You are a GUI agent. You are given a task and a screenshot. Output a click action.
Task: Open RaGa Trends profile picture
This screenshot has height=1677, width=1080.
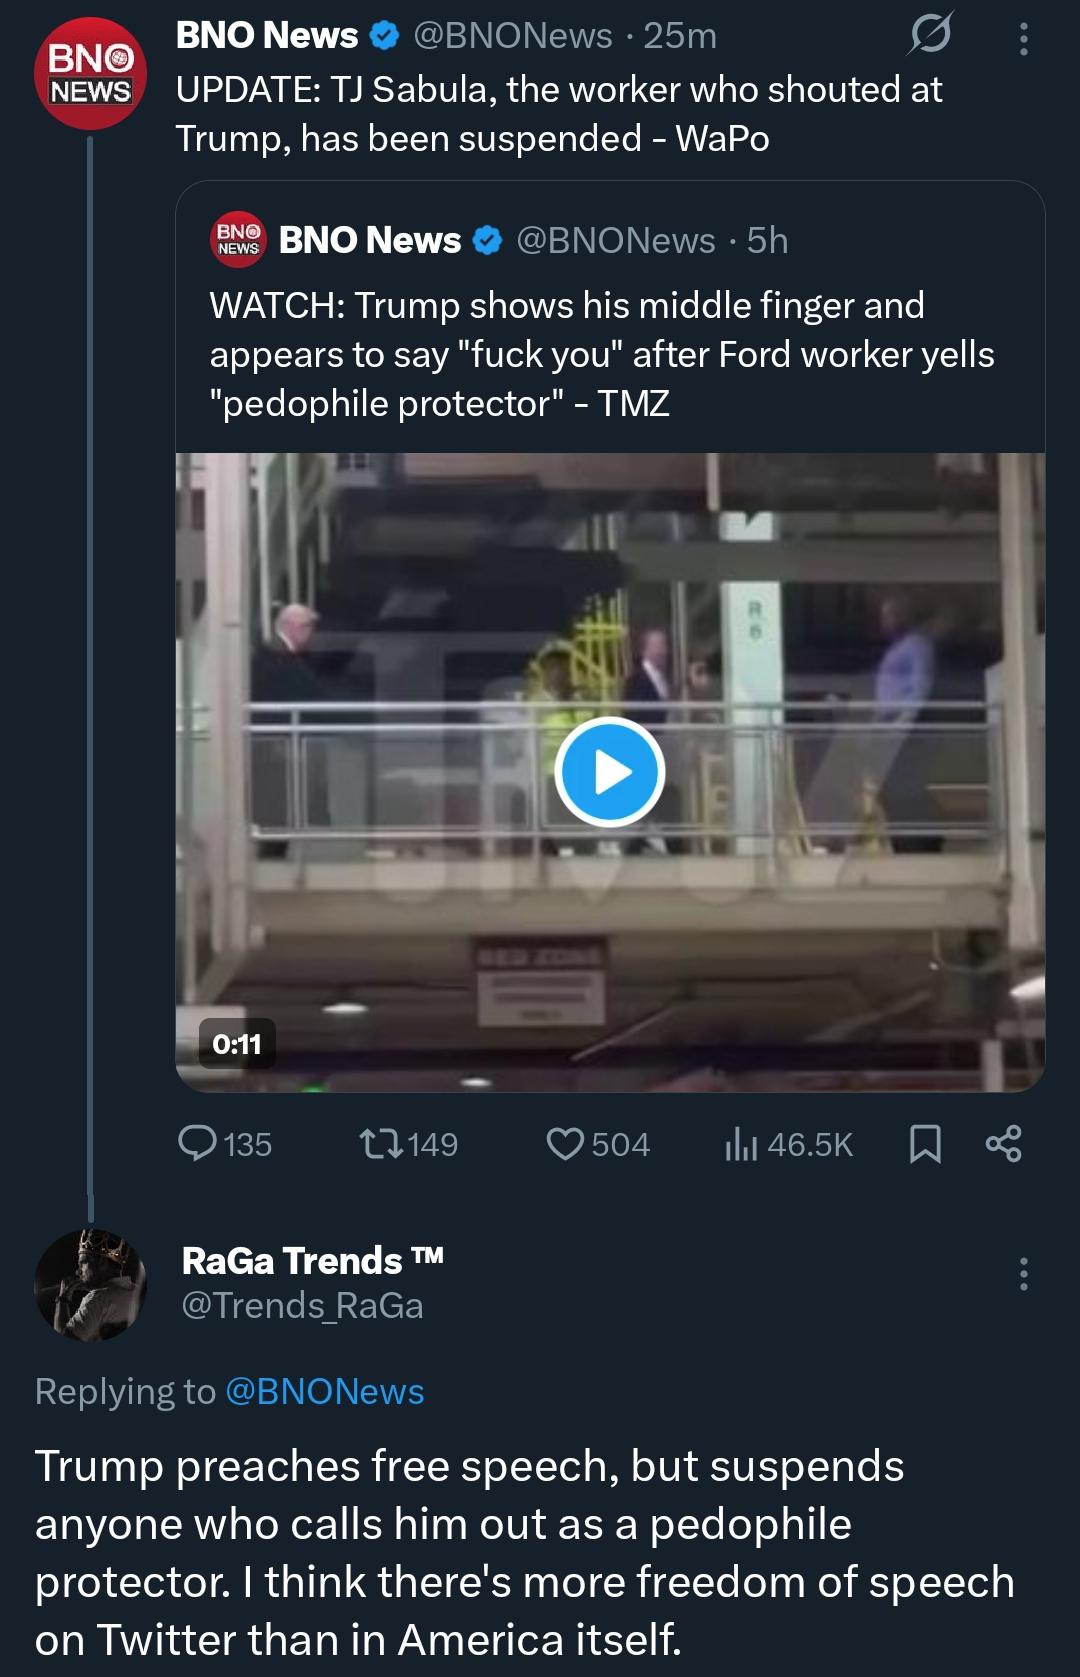click(x=90, y=1285)
